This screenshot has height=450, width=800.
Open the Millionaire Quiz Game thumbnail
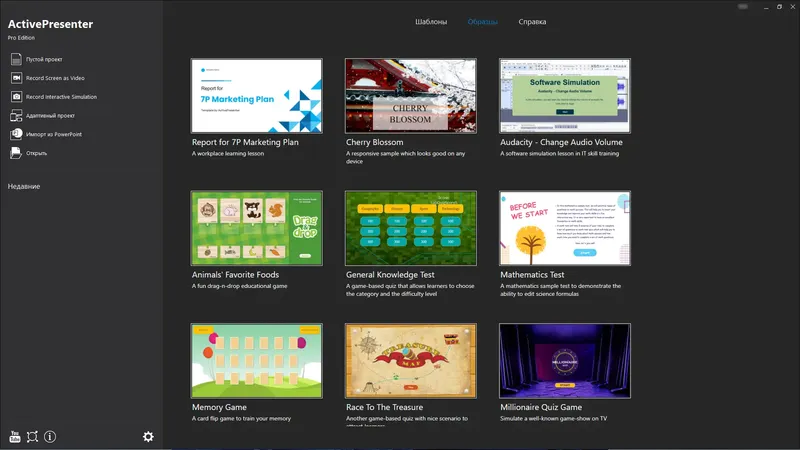click(x=565, y=361)
